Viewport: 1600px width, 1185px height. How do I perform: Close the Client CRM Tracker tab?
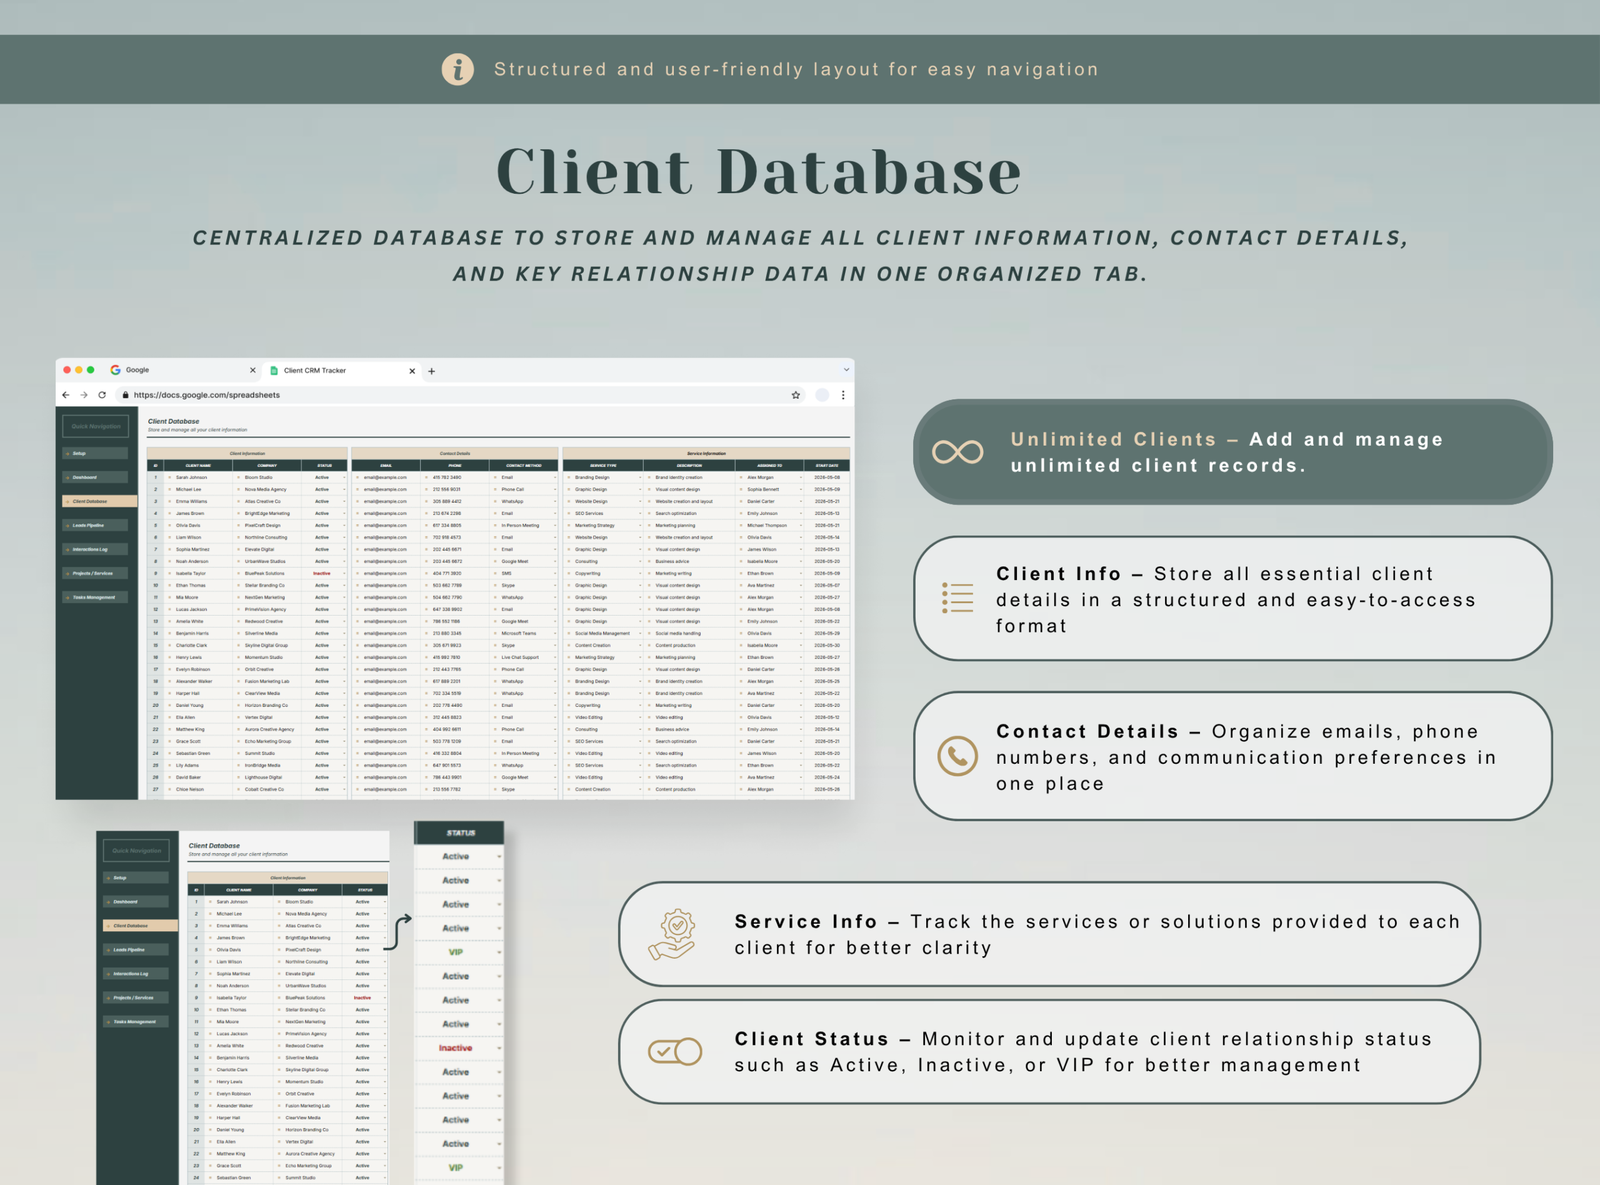click(412, 371)
